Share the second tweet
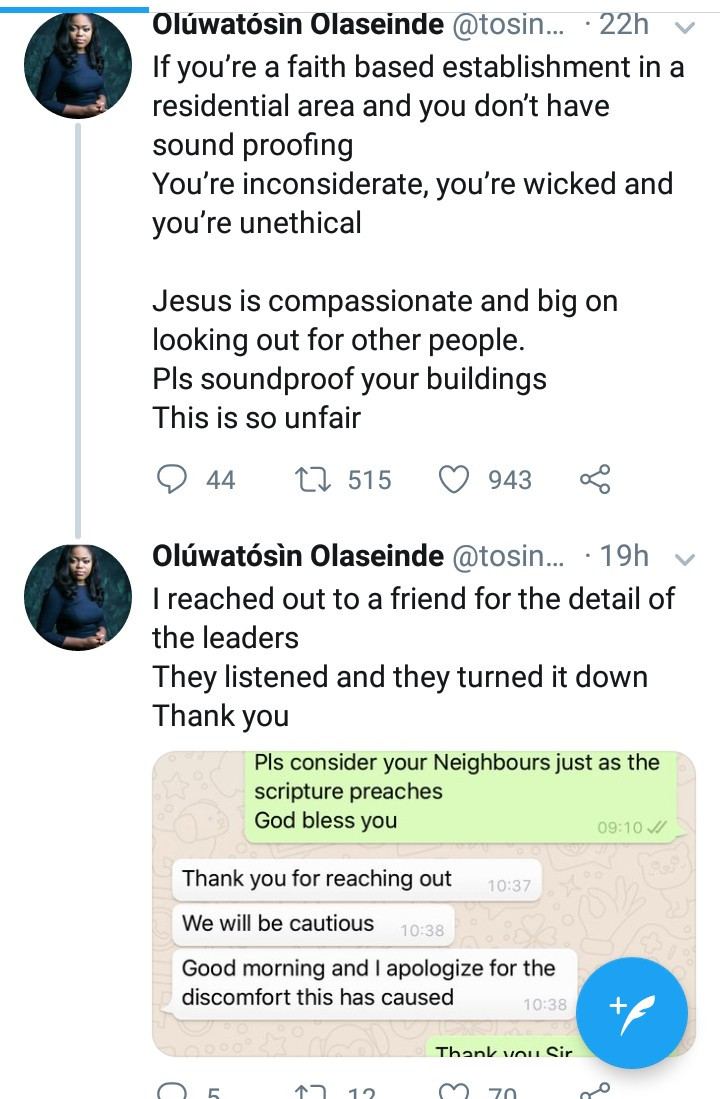The image size is (720, 1099). coord(595,1091)
